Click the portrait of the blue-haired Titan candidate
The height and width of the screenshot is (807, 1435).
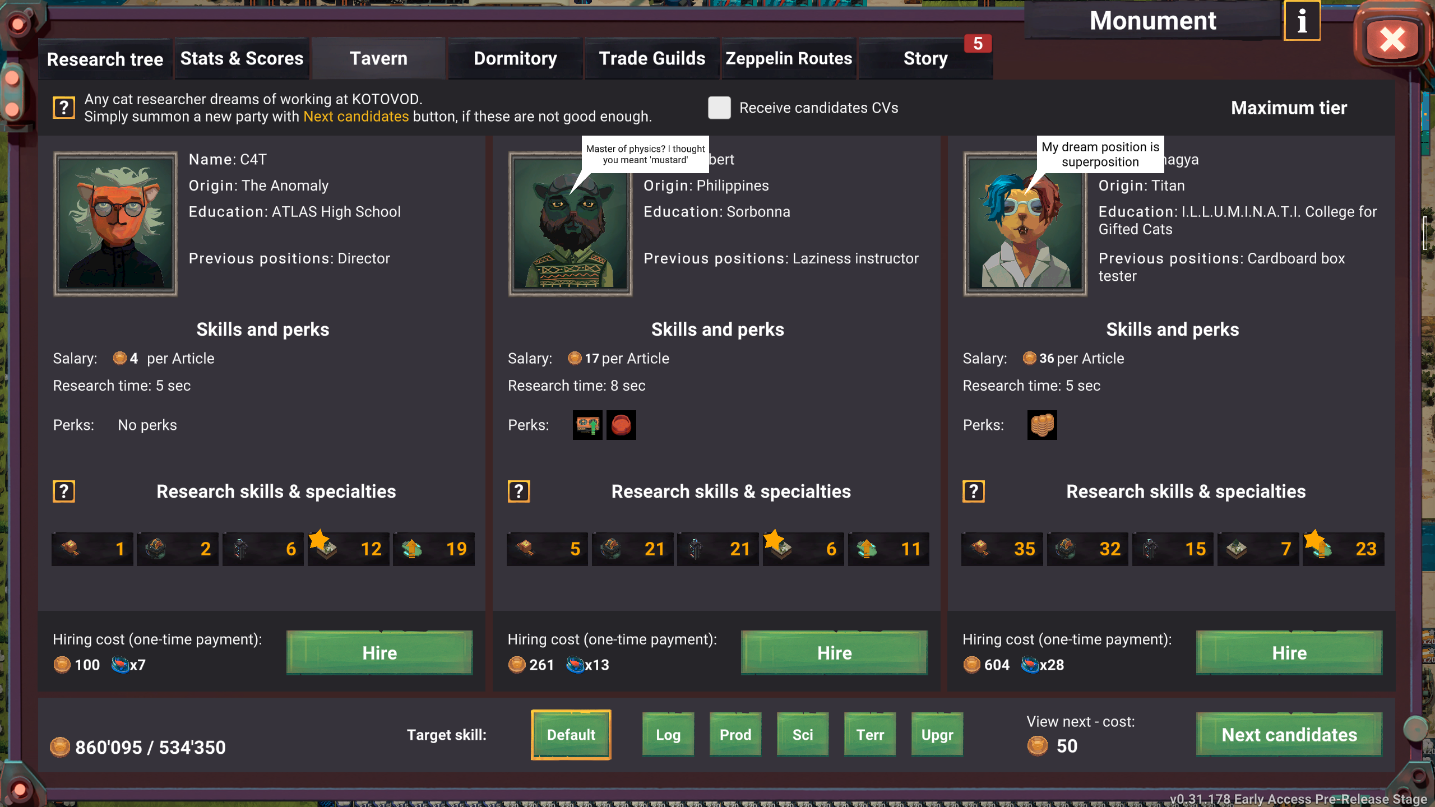pyautogui.click(x=1025, y=224)
